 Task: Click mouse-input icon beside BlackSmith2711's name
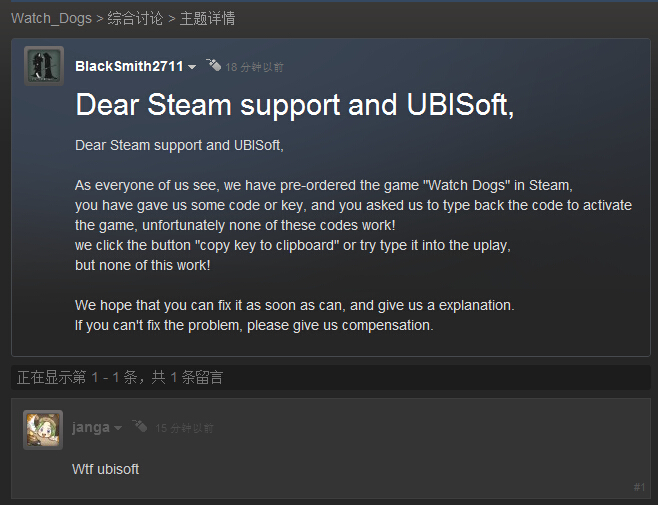click(x=213, y=66)
